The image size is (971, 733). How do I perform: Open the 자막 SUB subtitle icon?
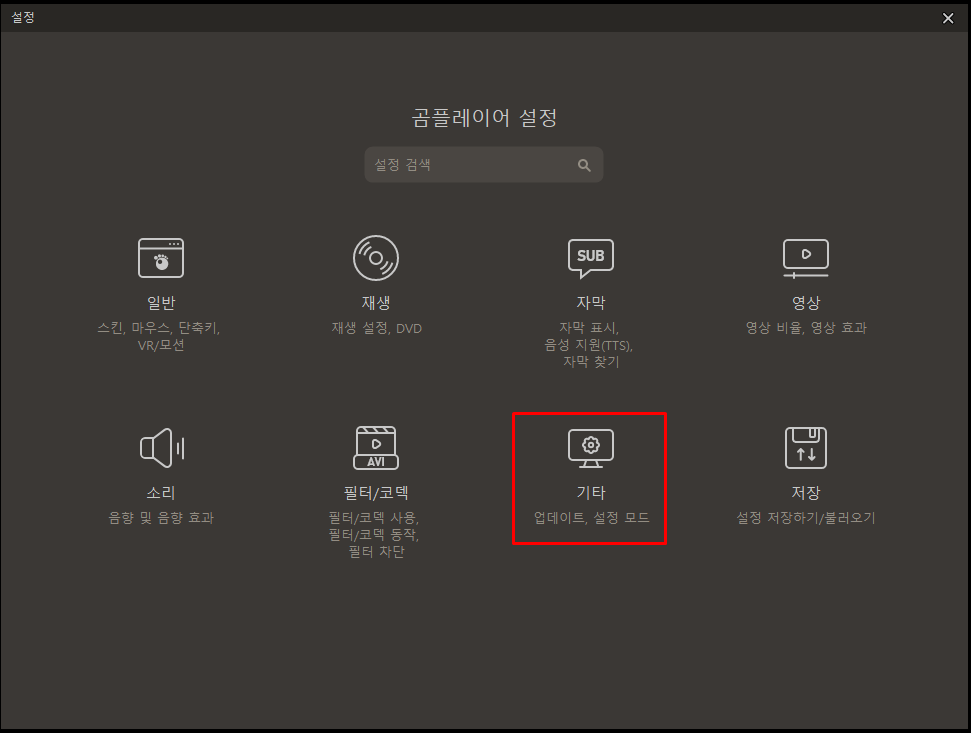[591, 258]
